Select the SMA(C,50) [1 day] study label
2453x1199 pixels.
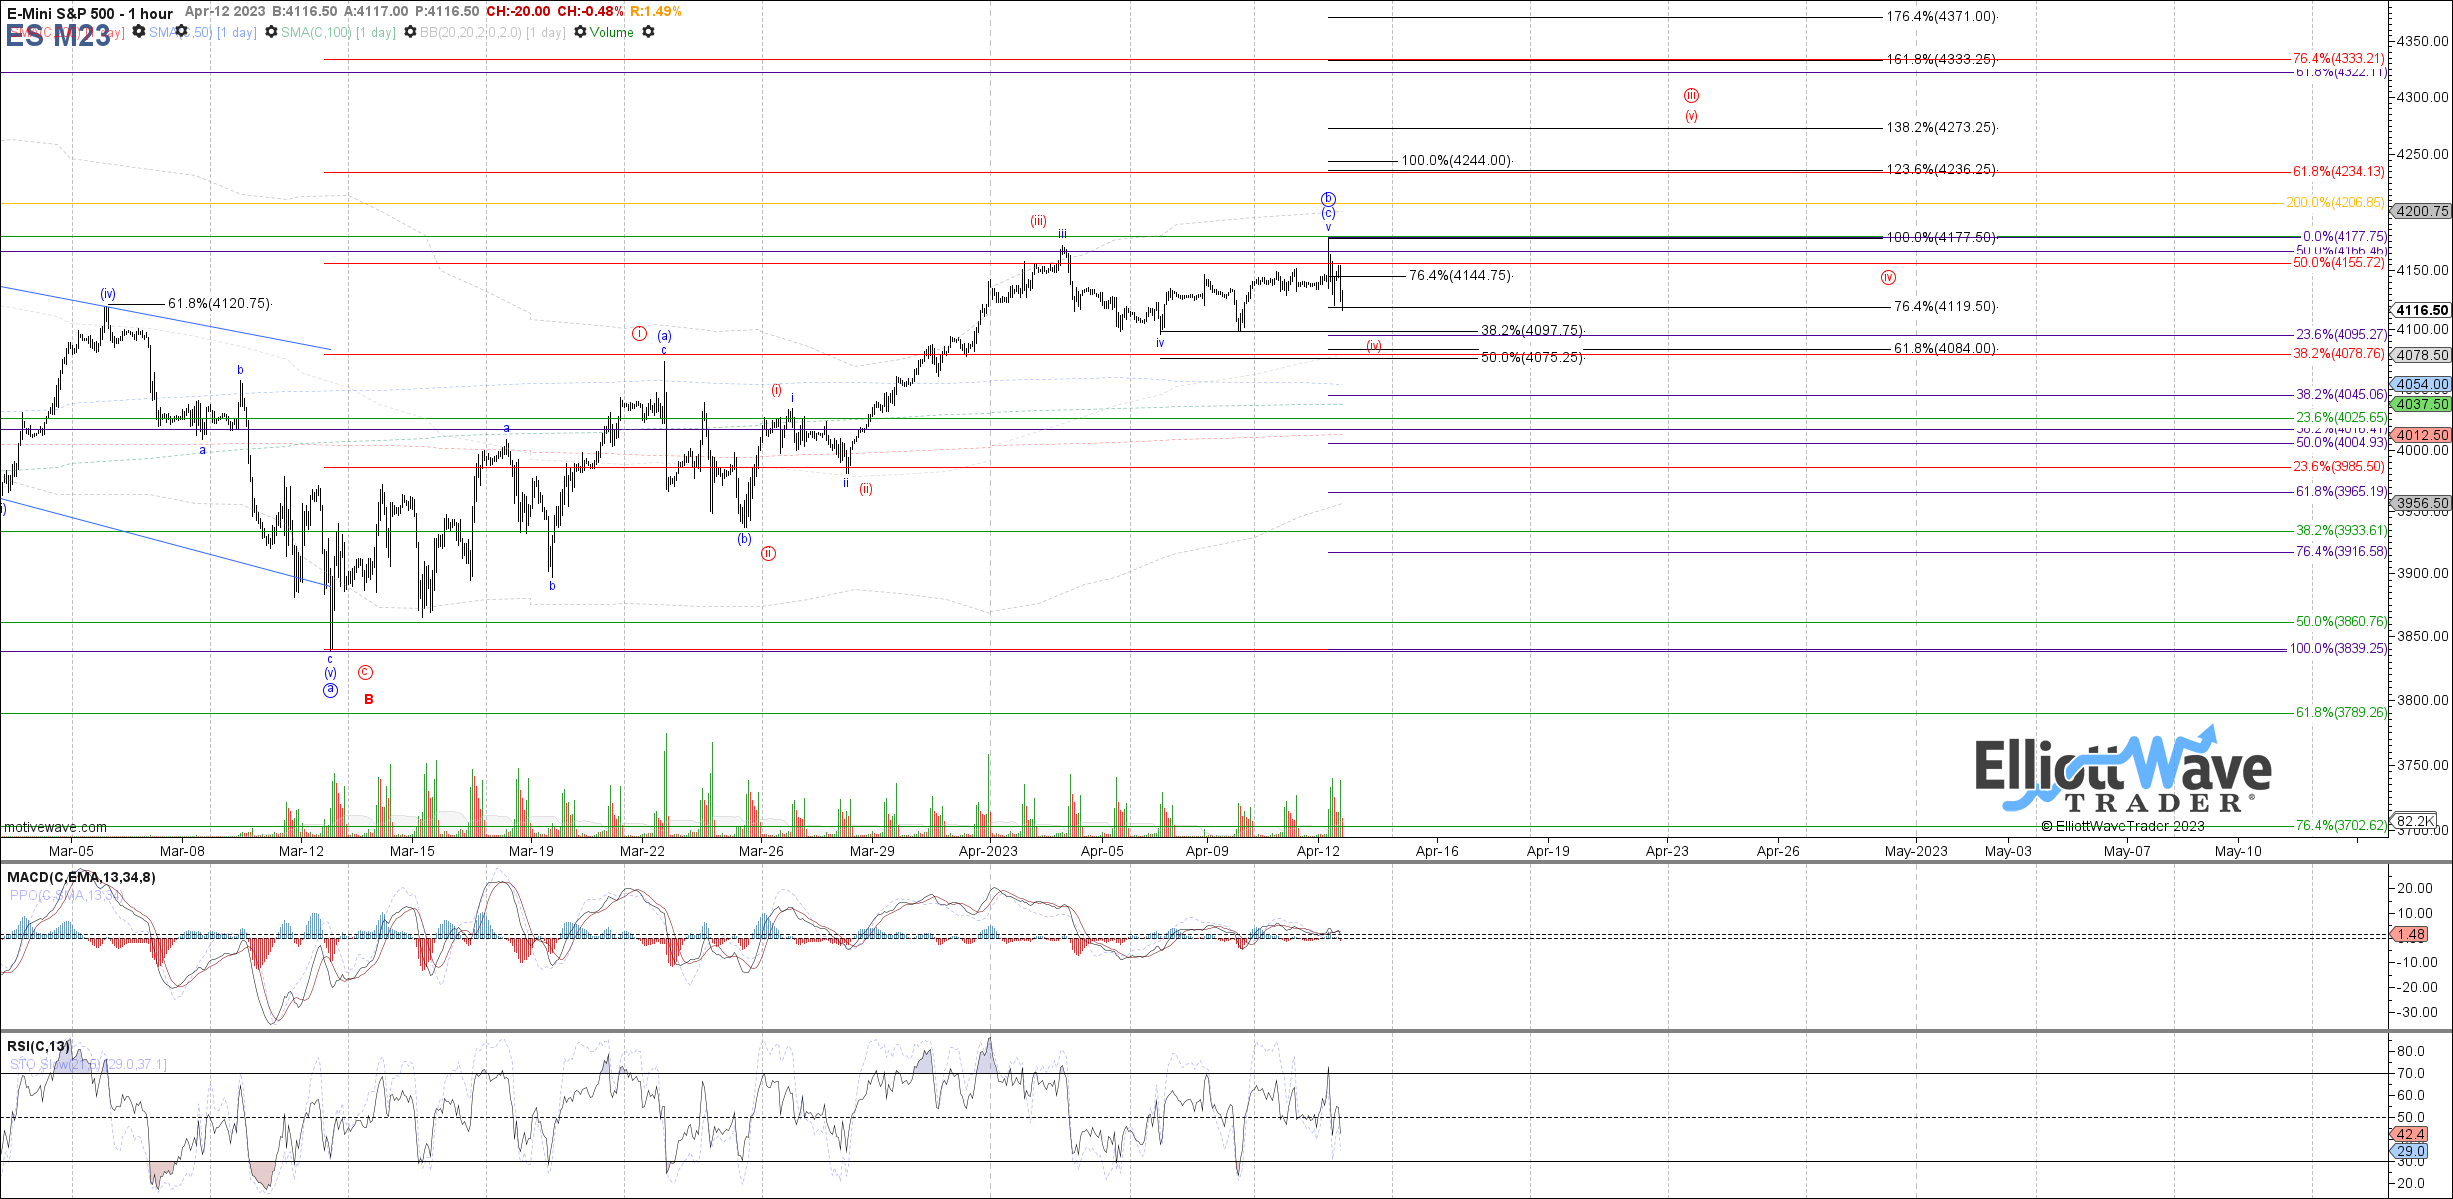(x=203, y=32)
